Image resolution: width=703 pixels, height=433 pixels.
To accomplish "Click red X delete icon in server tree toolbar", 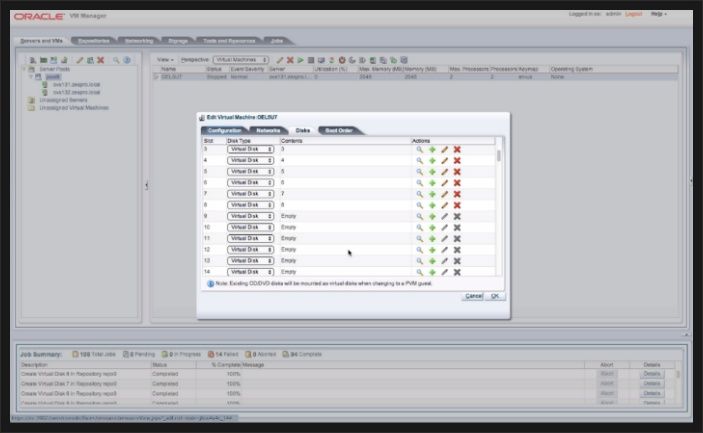I will (101, 60).
